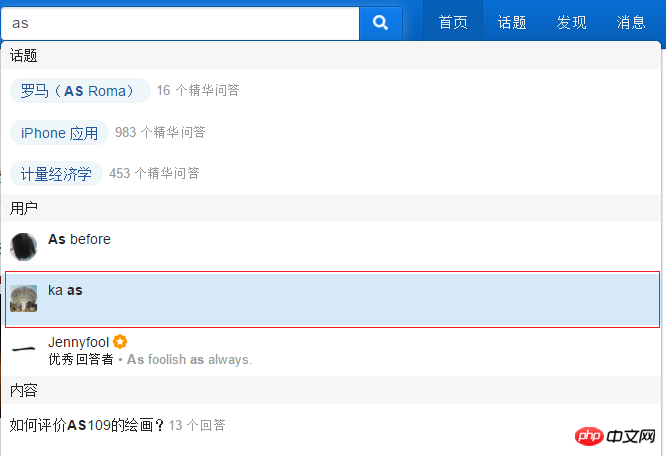Open the 消息 messages tab

point(631,22)
